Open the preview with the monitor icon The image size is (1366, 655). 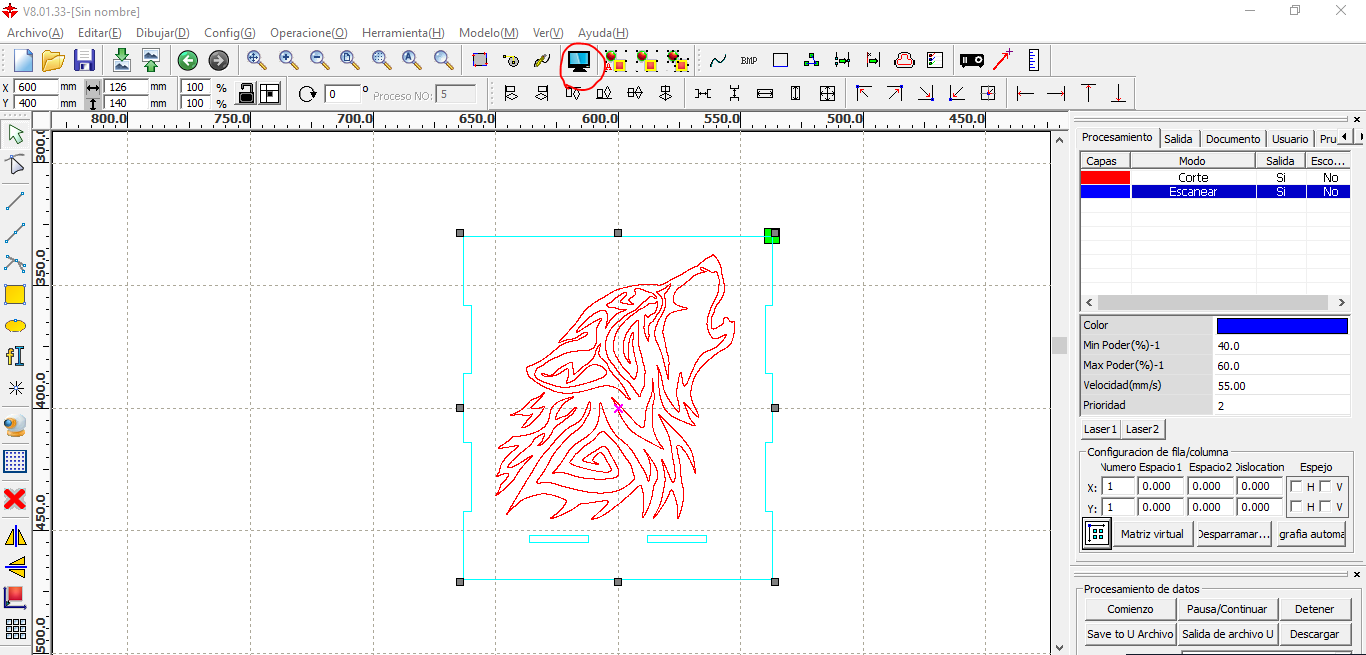pos(579,61)
